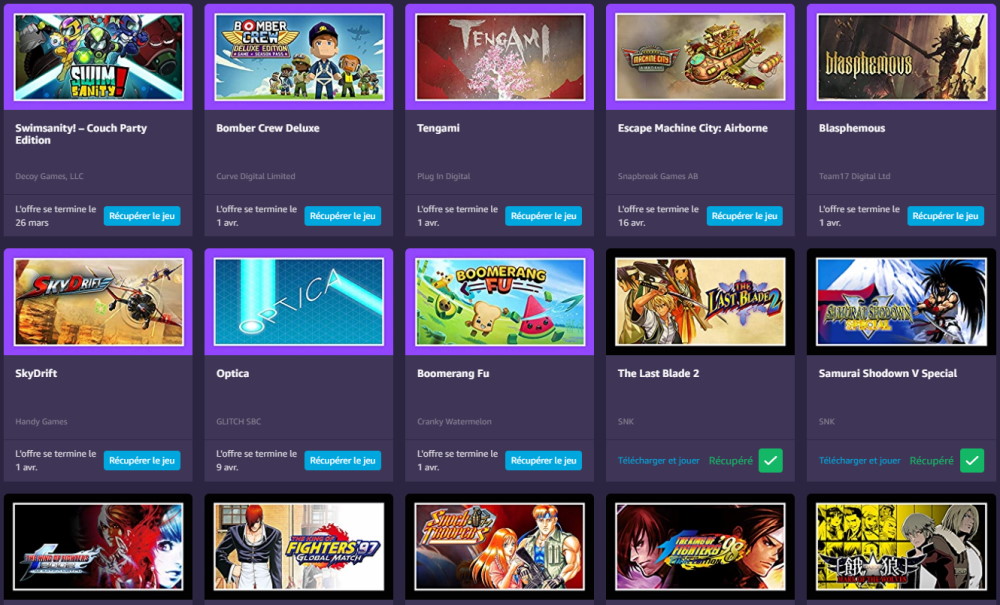Open the Blasphemous cover thumbnail

(901, 57)
